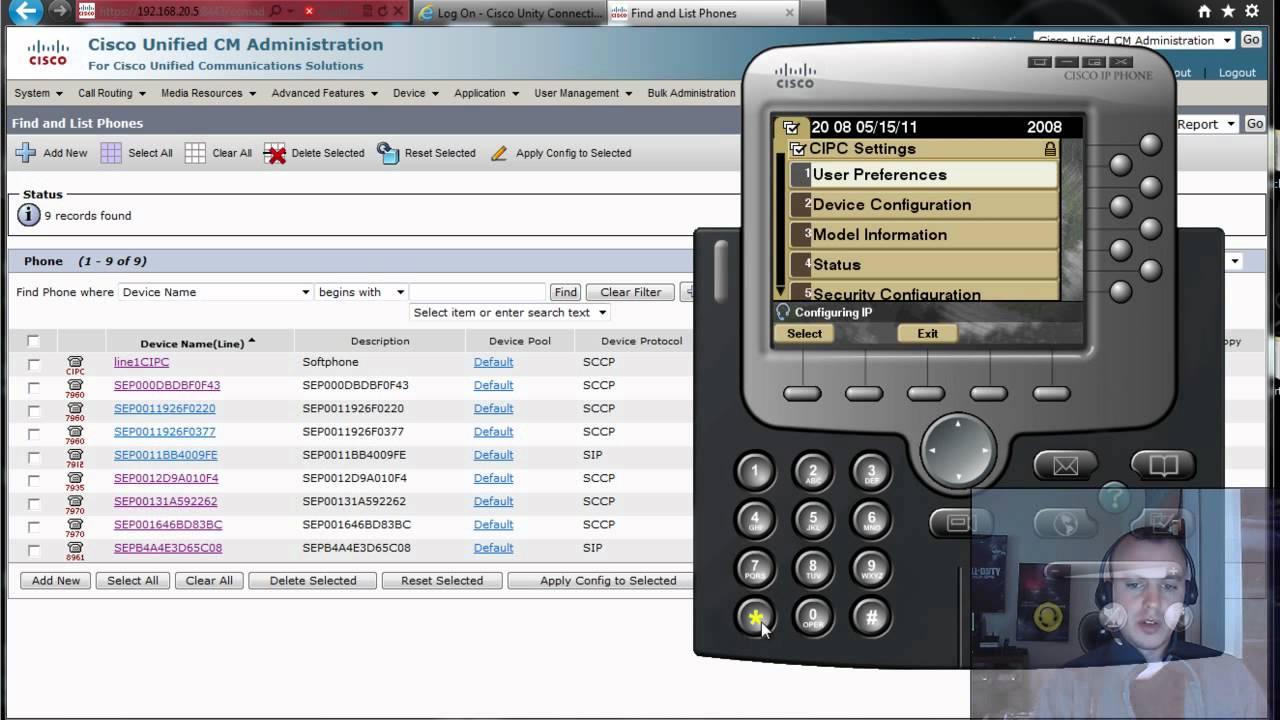Click the Directories book button on the phone
1280x720 pixels.
tap(1163, 465)
